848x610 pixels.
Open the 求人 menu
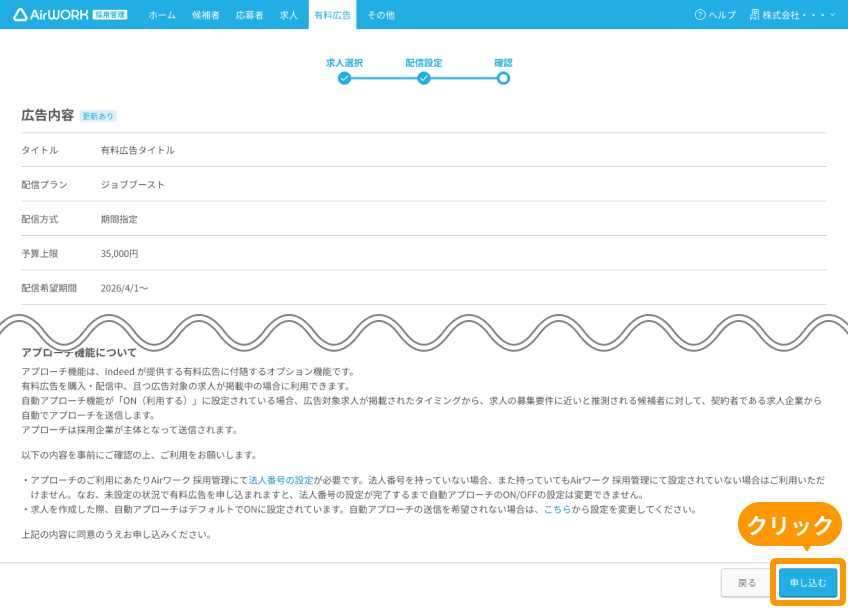point(289,15)
